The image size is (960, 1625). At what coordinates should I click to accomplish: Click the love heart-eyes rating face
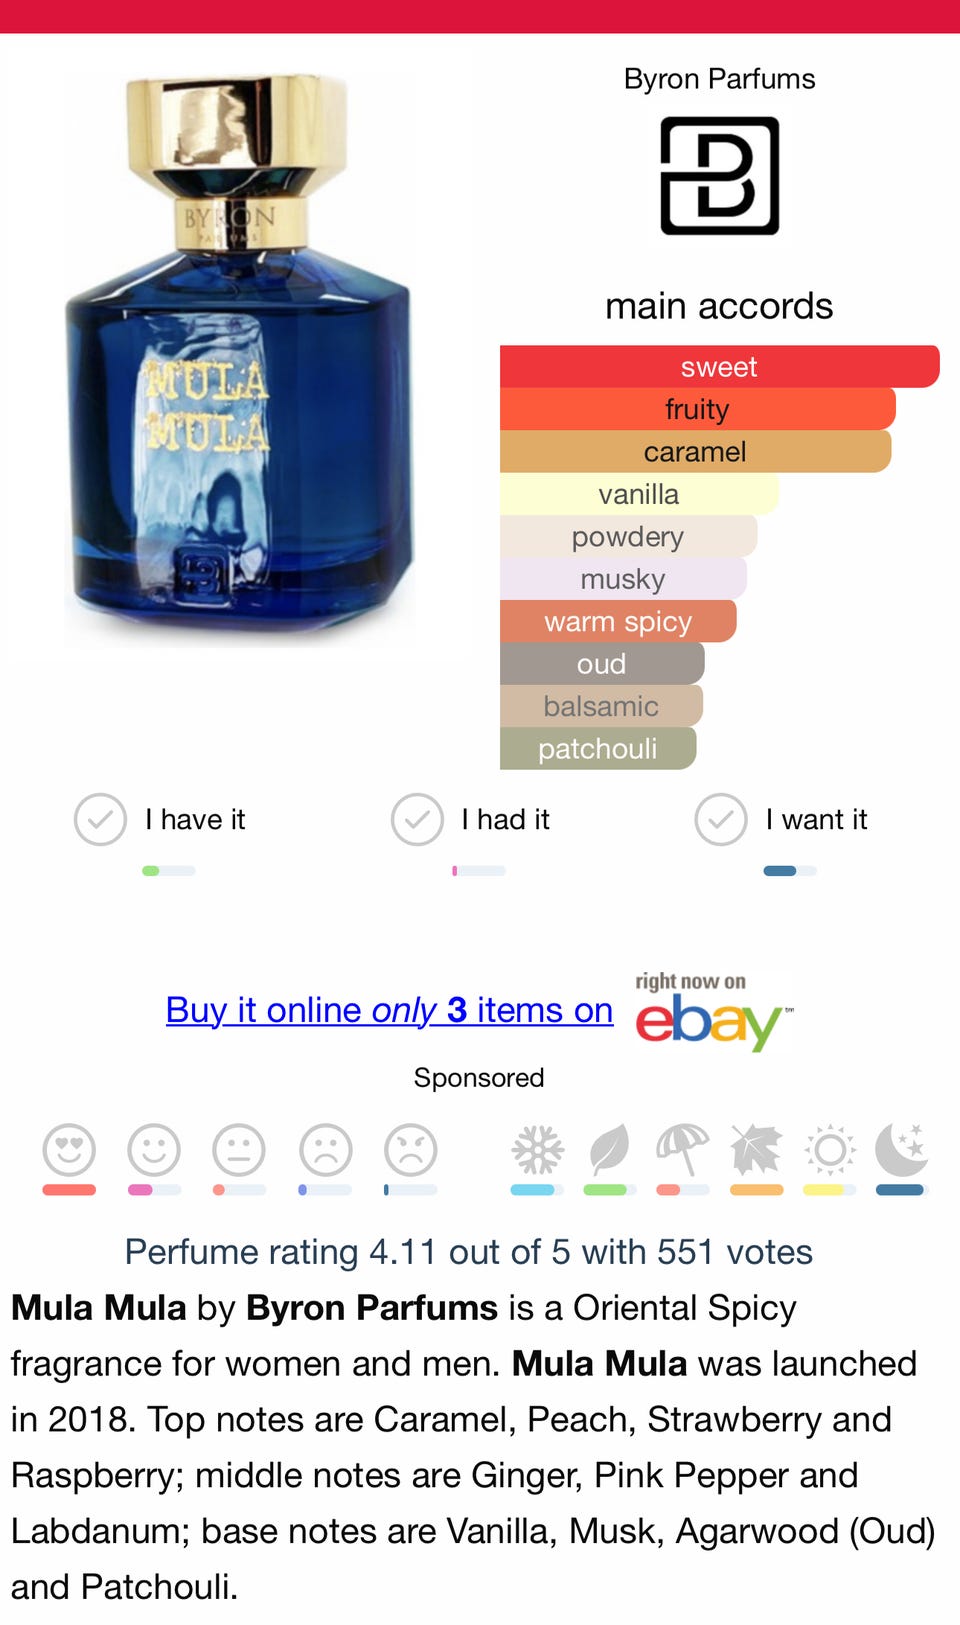(x=69, y=1150)
